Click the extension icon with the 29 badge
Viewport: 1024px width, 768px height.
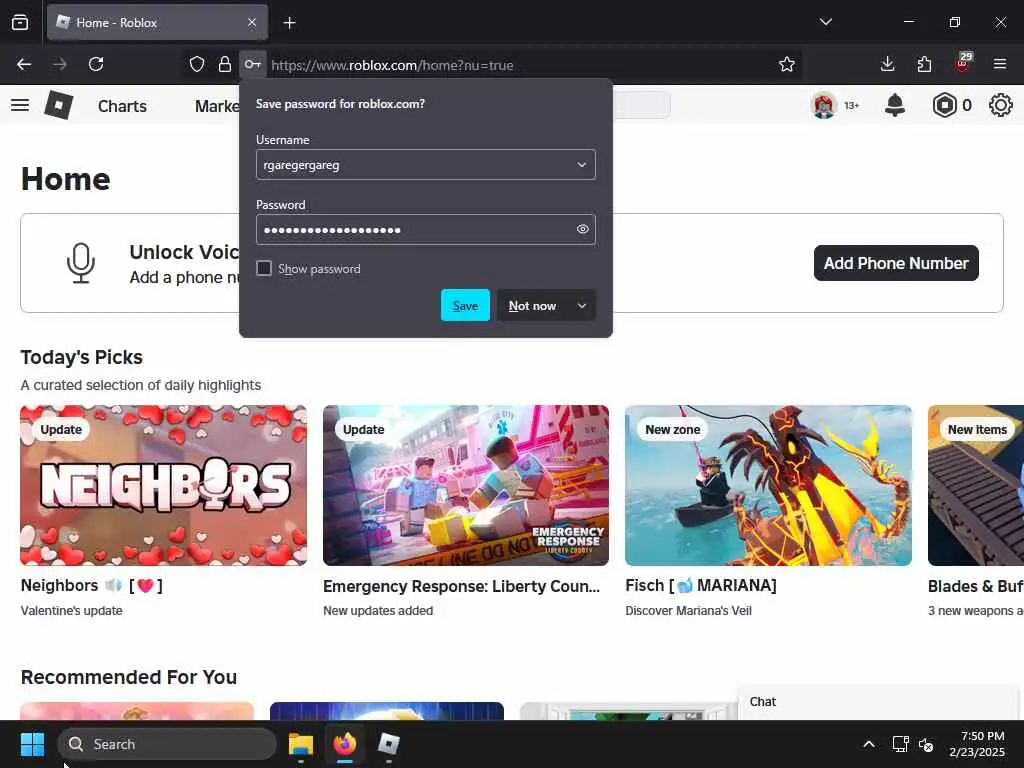click(x=963, y=63)
